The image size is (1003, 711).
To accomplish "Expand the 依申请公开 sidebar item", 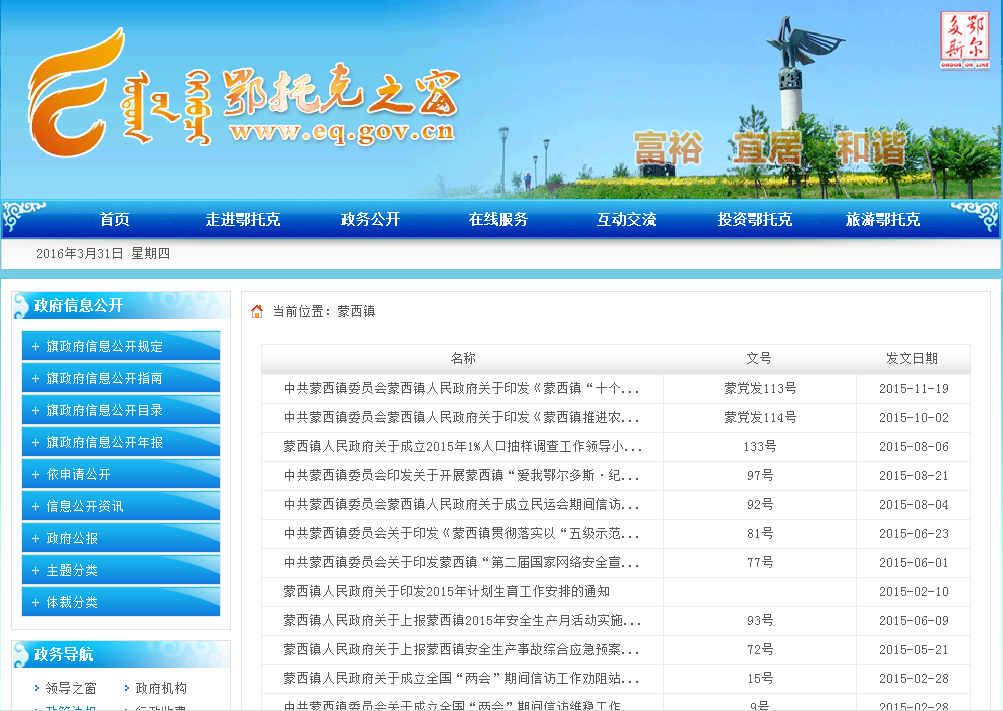I will (x=121, y=474).
